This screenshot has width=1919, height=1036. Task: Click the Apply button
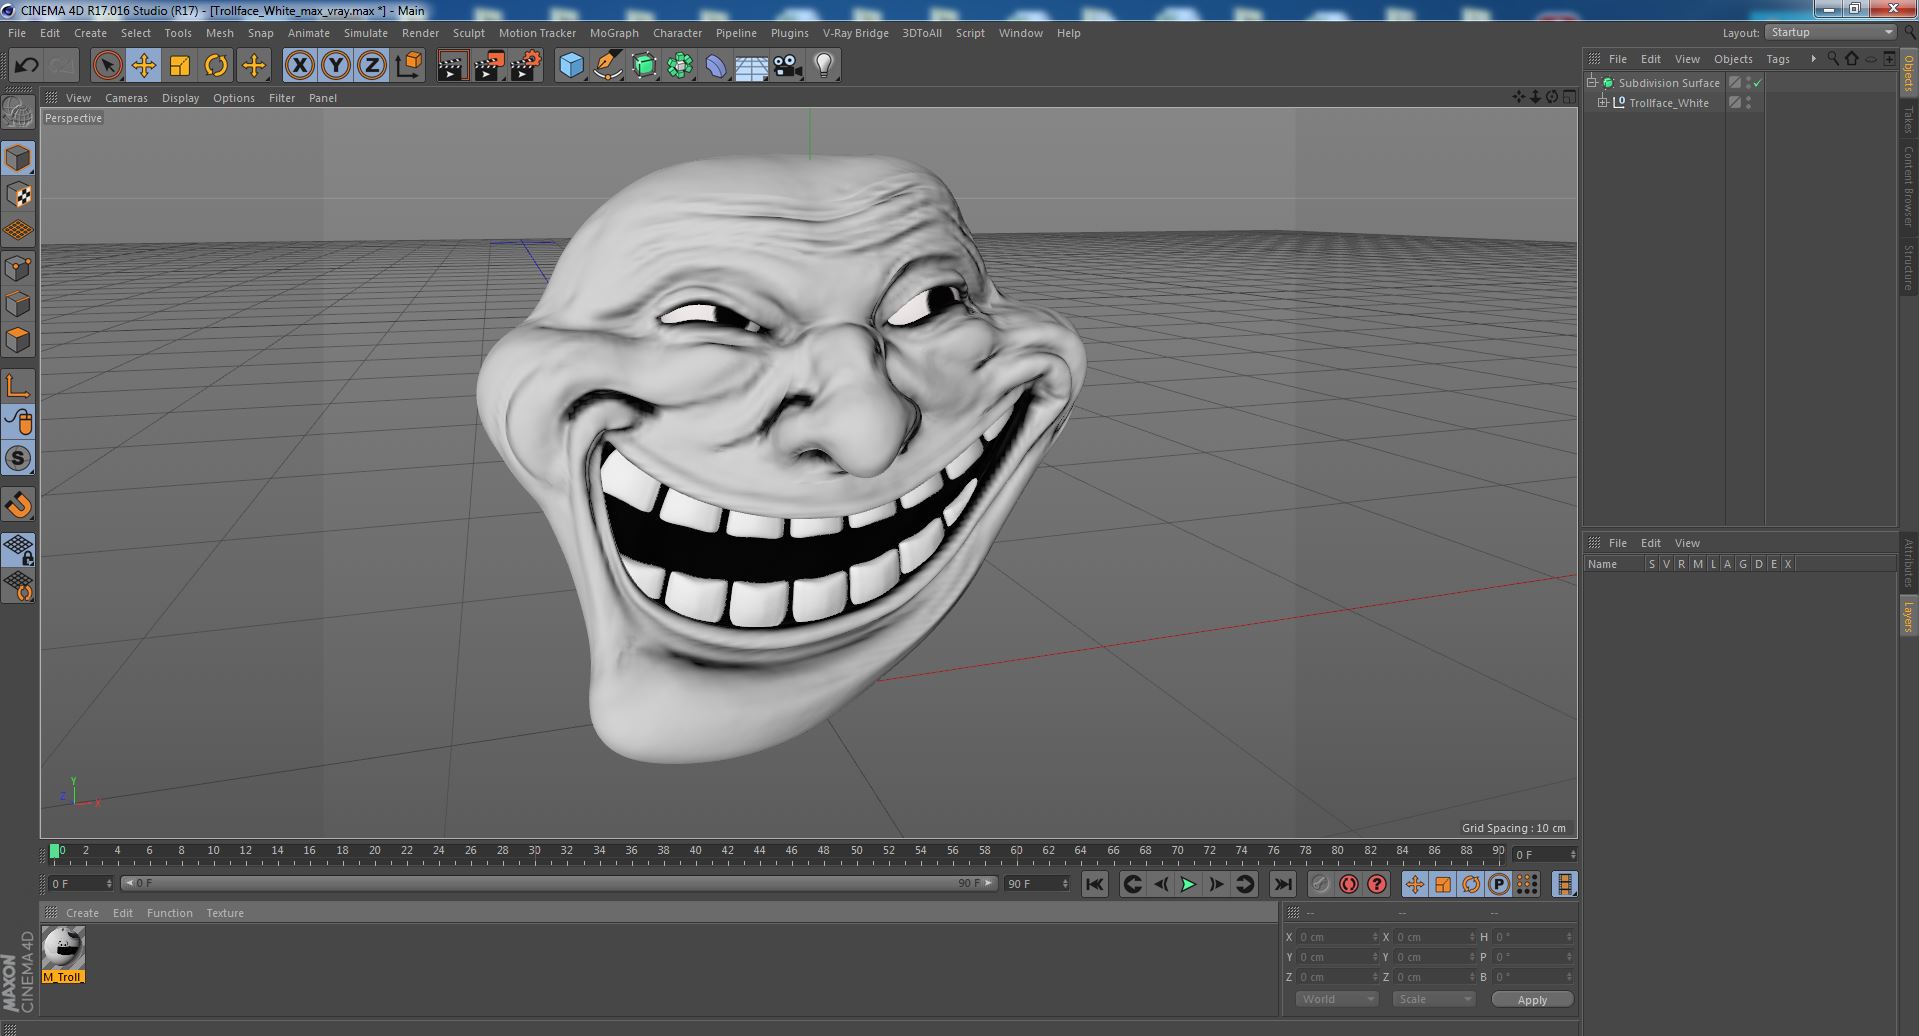[1532, 1000]
